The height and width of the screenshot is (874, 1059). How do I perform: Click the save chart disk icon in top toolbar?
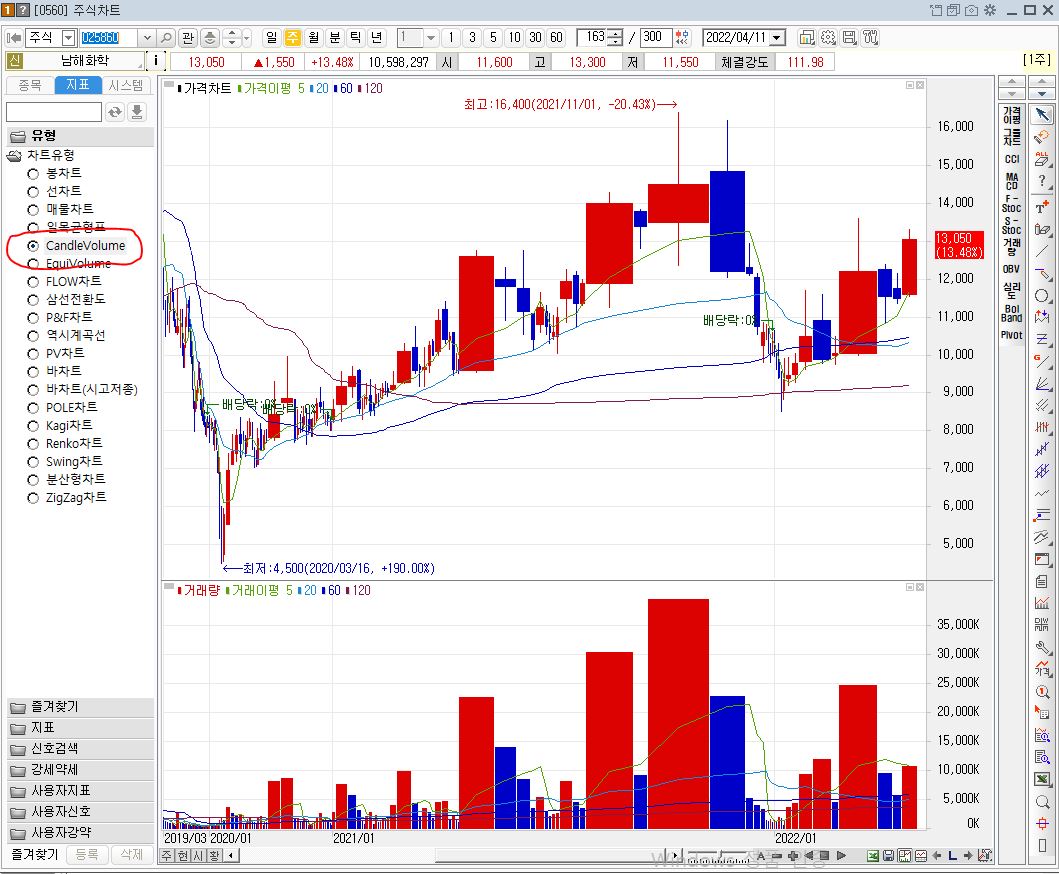[x=850, y=38]
